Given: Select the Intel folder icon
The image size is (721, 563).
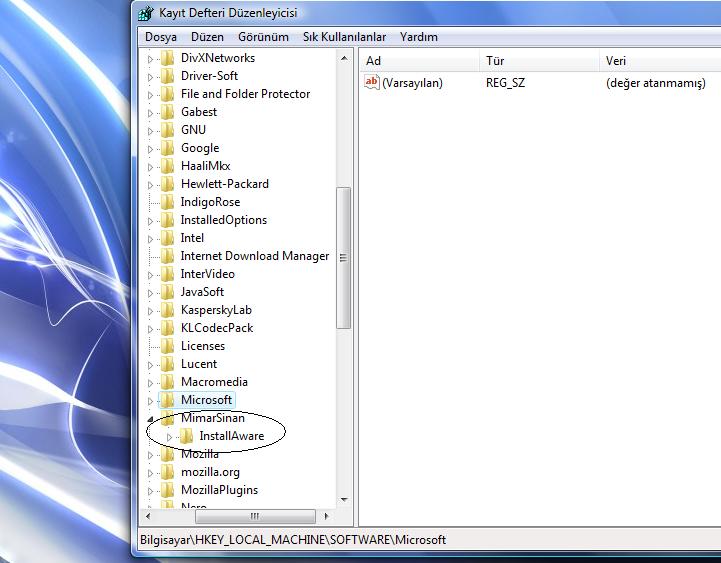Looking at the screenshot, I should (x=167, y=238).
